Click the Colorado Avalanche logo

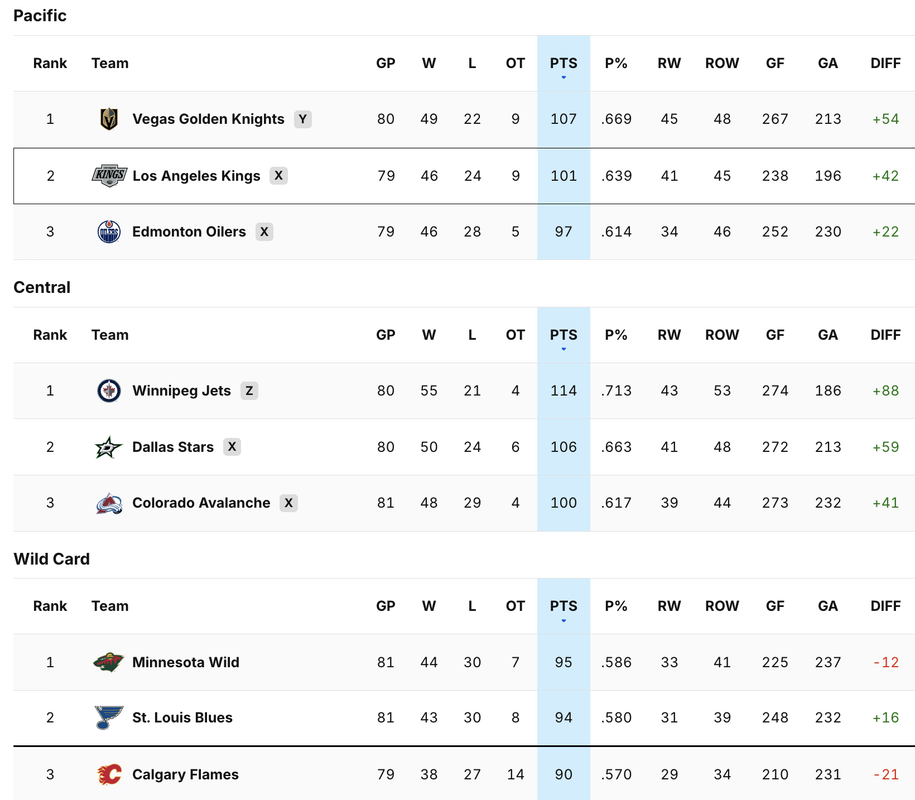click(109, 503)
